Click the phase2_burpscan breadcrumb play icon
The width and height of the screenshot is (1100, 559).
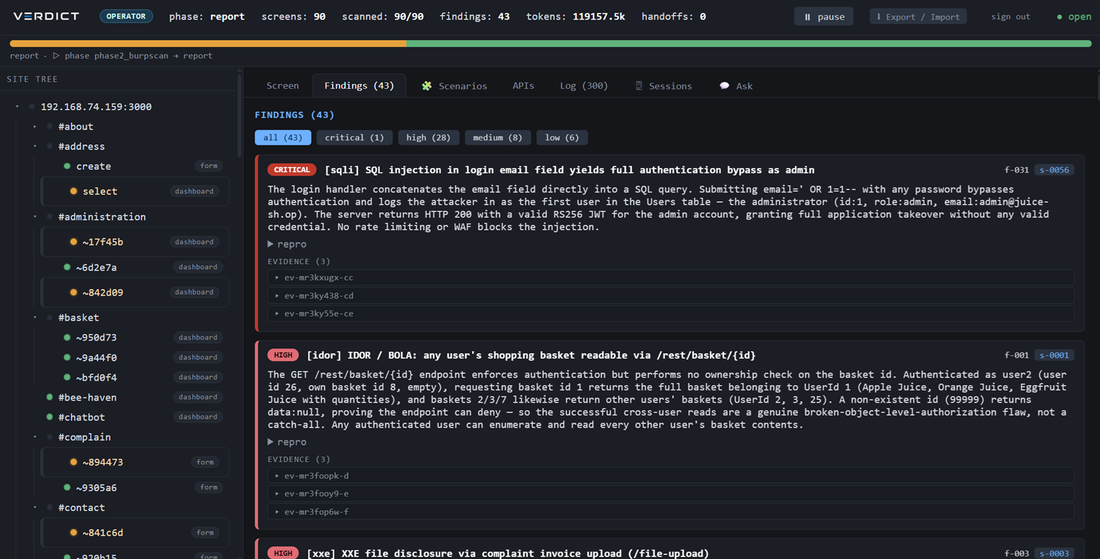click(x=56, y=55)
